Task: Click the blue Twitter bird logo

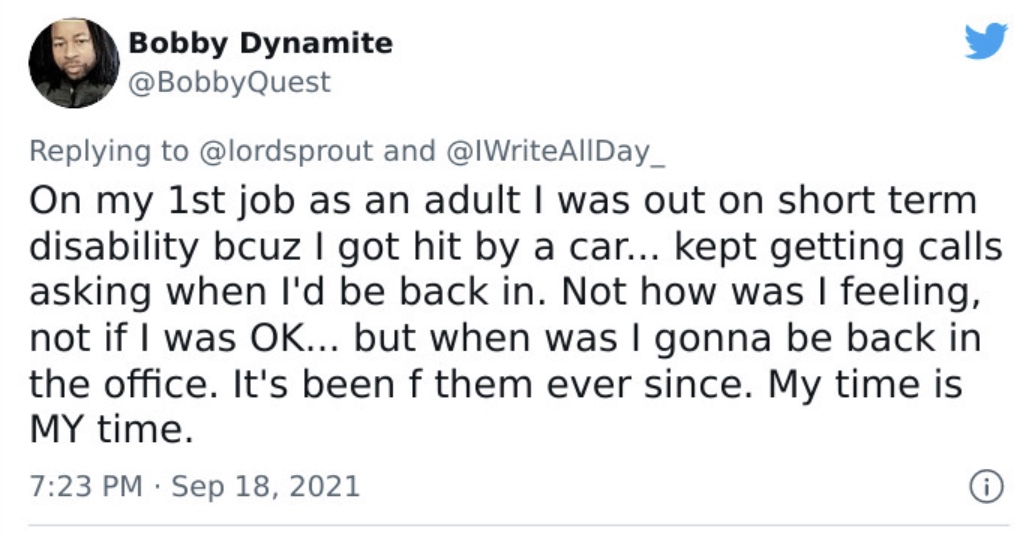Action: pyautogui.click(x=986, y=41)
